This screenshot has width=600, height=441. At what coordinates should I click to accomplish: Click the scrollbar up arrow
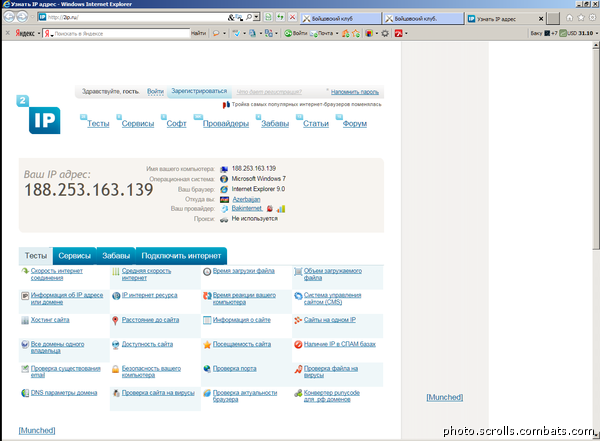coord(596,45)
